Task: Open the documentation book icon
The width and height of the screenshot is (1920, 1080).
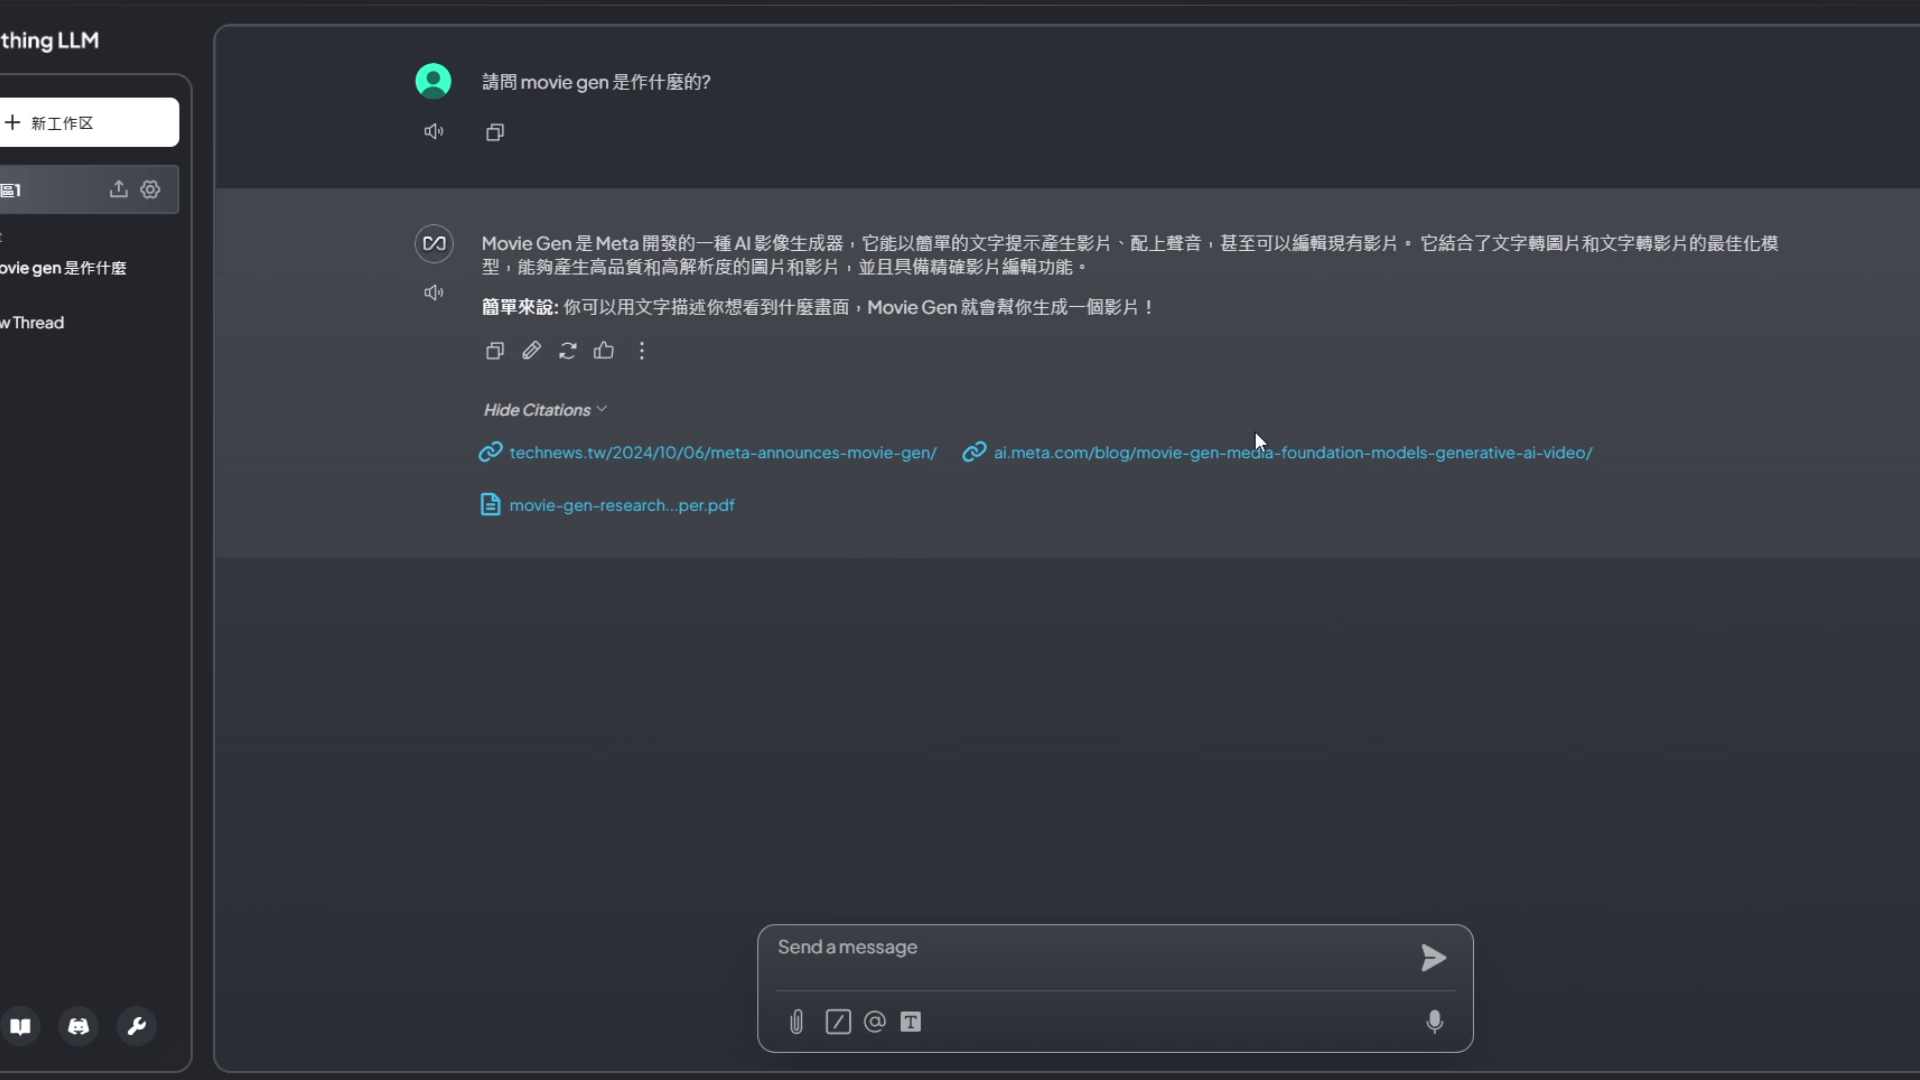Action: click(x=20, y=1027)
